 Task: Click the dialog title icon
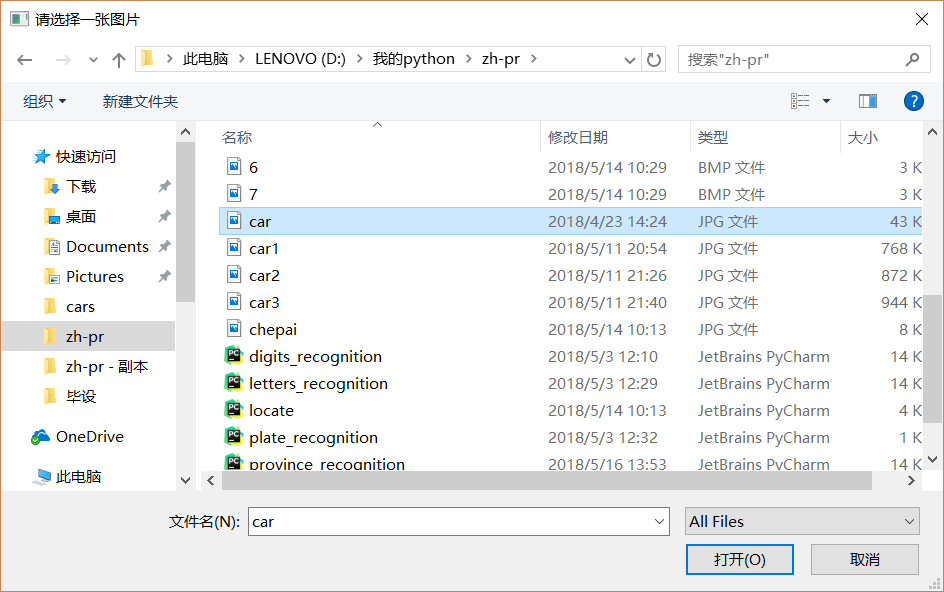19,19
